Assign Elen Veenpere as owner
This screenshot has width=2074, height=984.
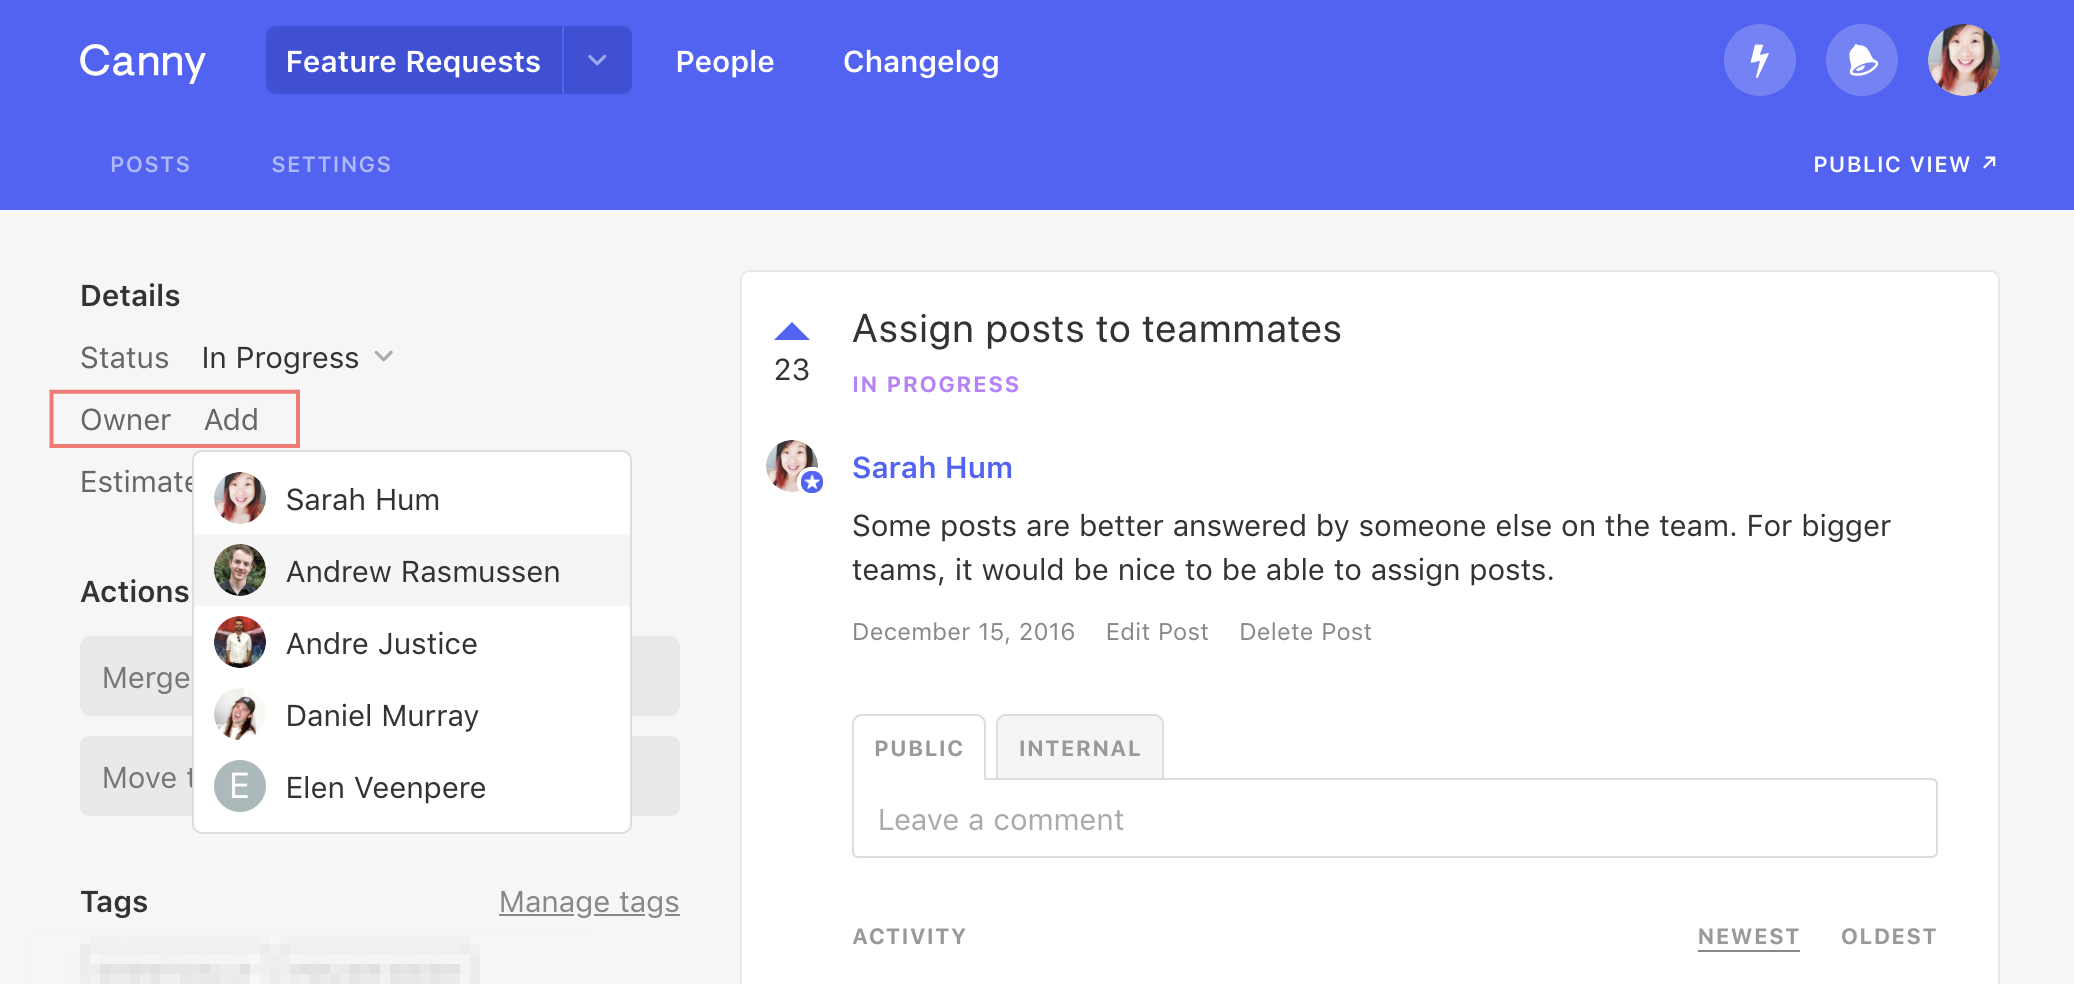click(x=412, y=786)
